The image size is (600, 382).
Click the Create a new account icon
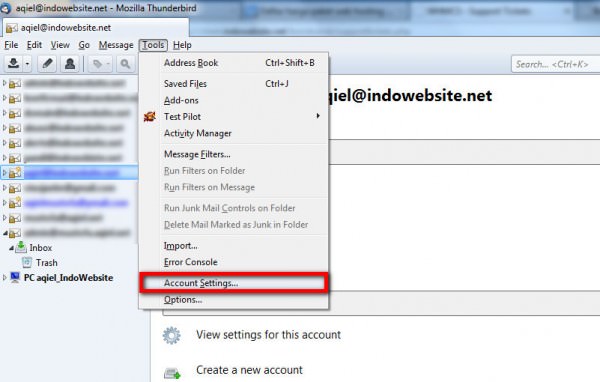click(x=172, y=372)
